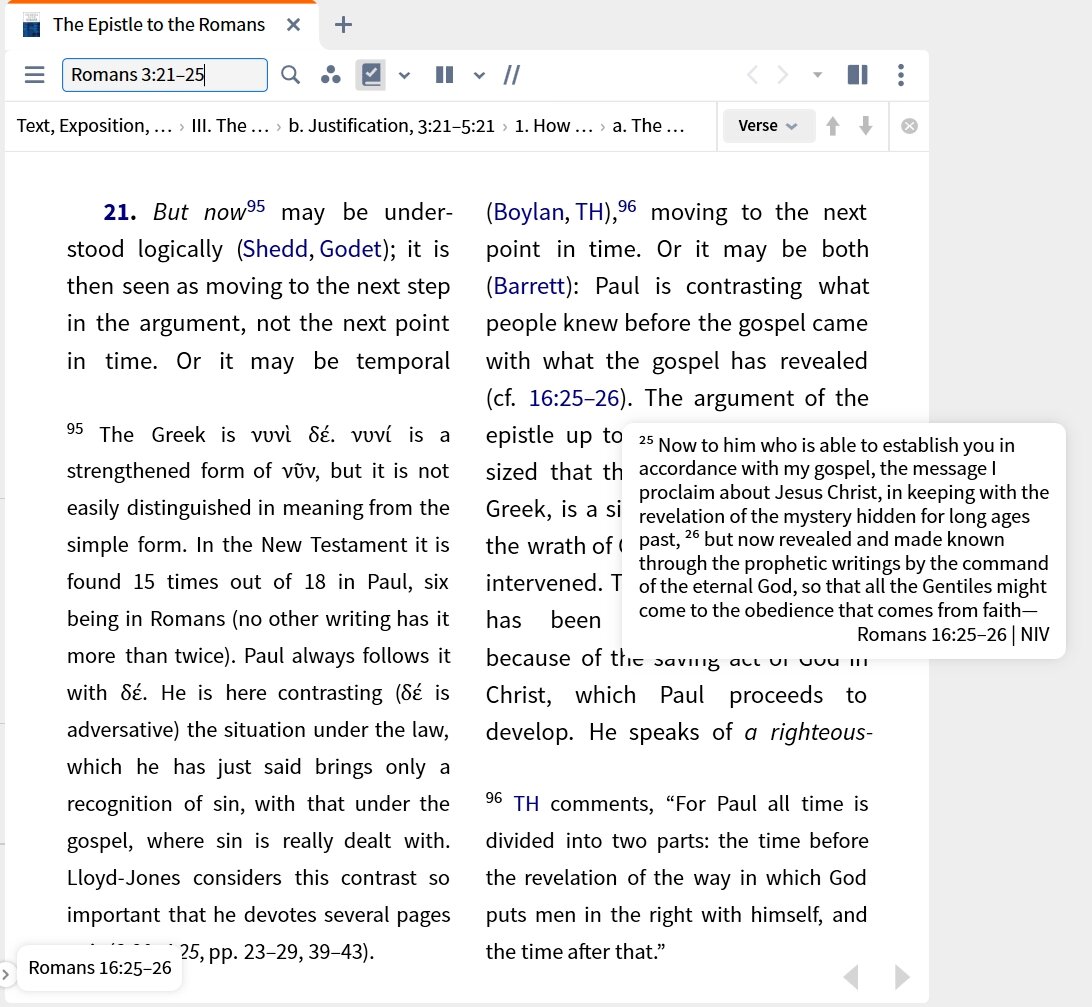Expand the dropdown beside the two-column icon
Image resolution: width=1092 pixels, height=1007 pixels.
(x=479, y=75)
